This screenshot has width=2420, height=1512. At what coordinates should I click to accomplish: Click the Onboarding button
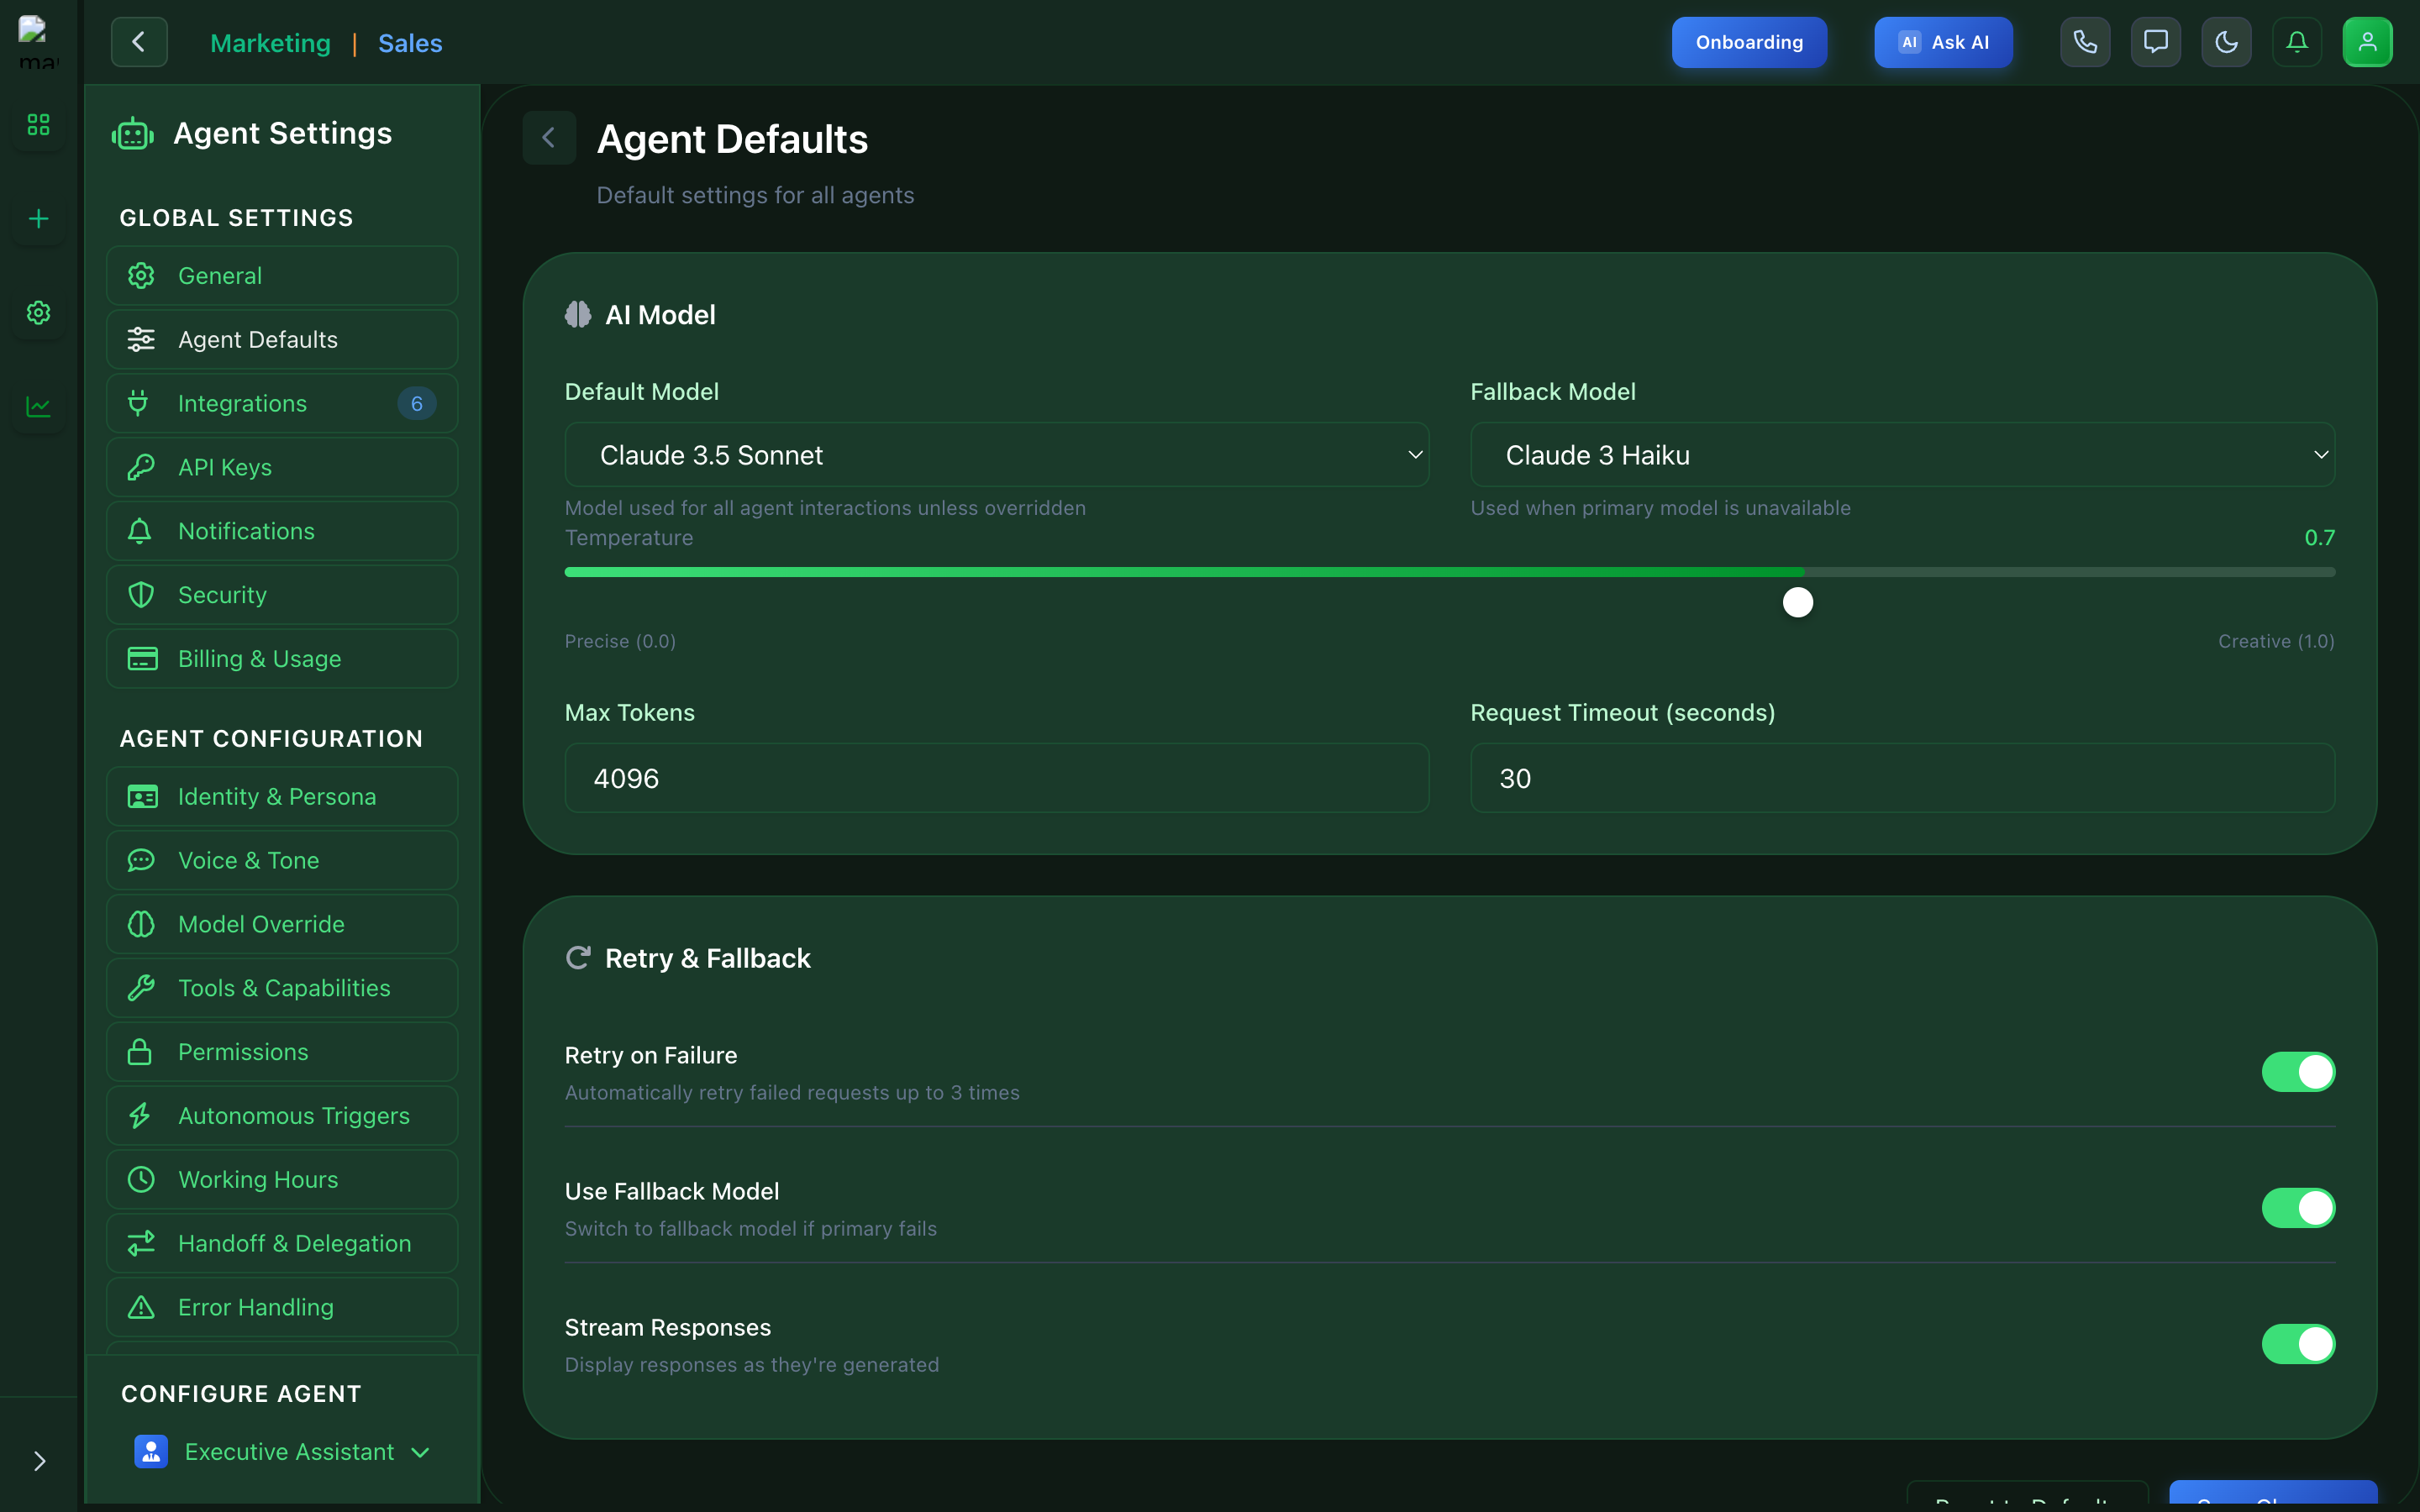pos(1749,42)
